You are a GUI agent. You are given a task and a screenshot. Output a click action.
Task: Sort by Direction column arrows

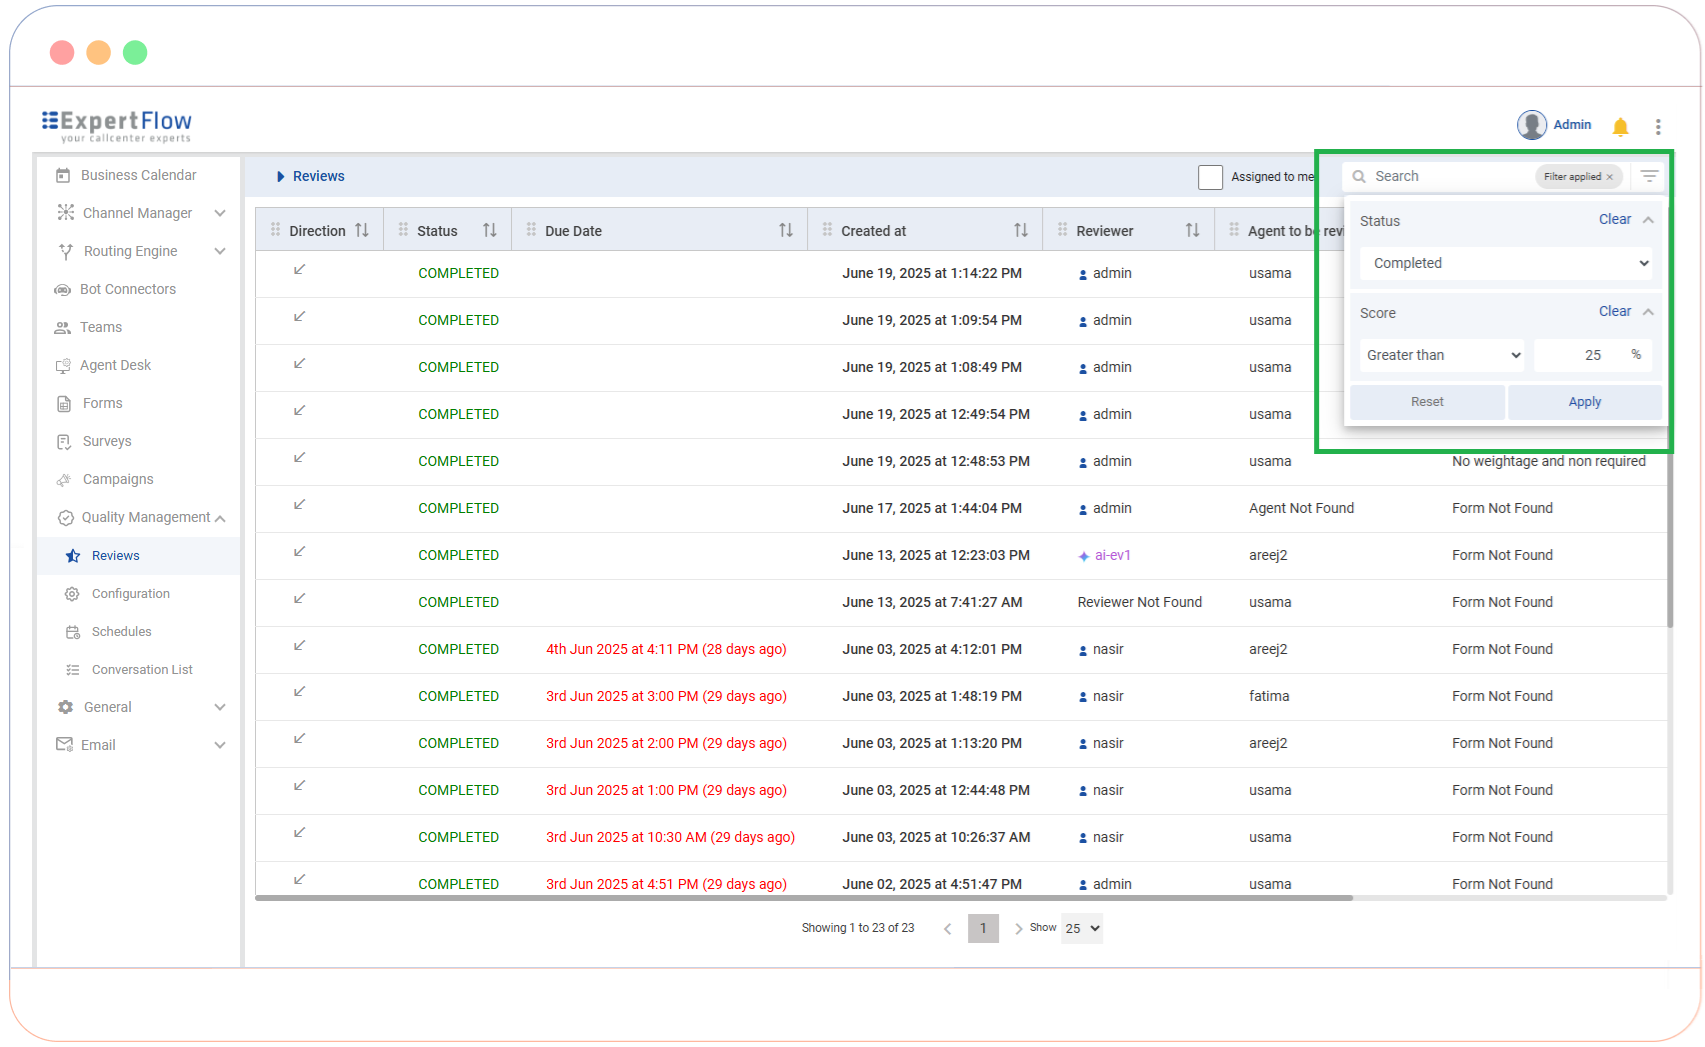coord(362,230)
